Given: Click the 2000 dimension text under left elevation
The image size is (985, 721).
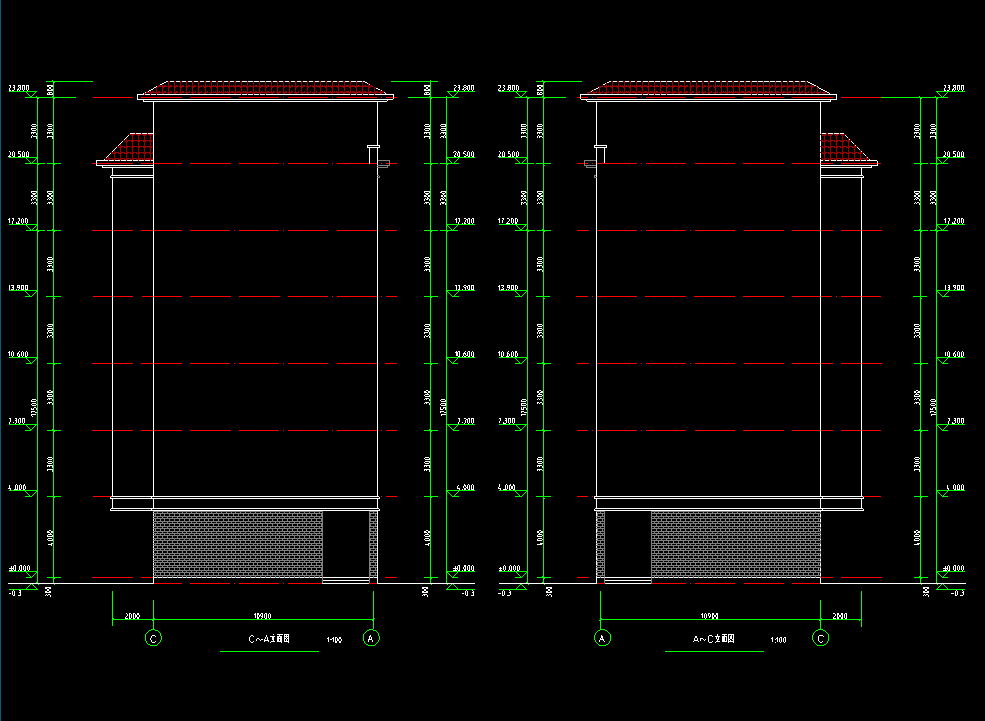Looking at the screenshot, I should coord(132,616).
